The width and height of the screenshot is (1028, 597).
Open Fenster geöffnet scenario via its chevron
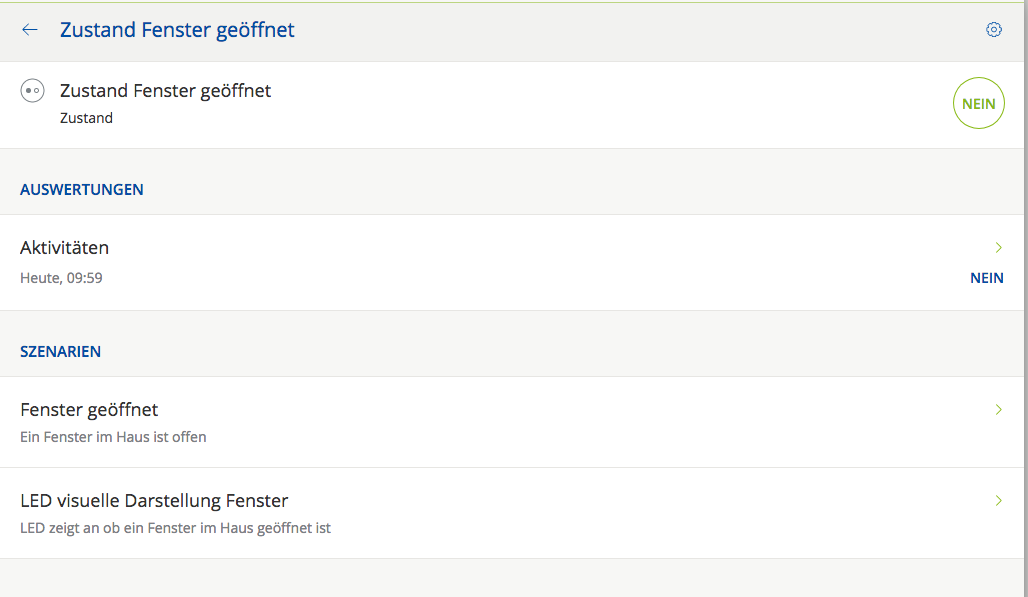(x=998, y=409)
